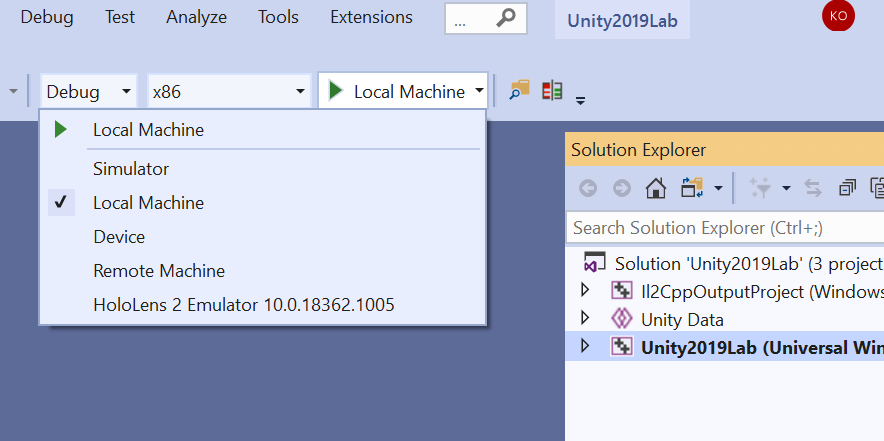Open the filter dropdown arrow

[786, 188]
